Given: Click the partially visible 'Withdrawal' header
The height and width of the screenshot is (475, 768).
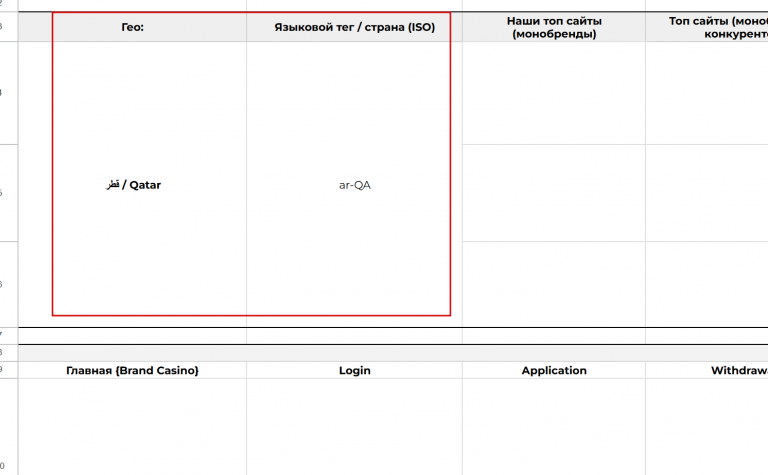Looking at the screenshot, I should coord(707,370).
